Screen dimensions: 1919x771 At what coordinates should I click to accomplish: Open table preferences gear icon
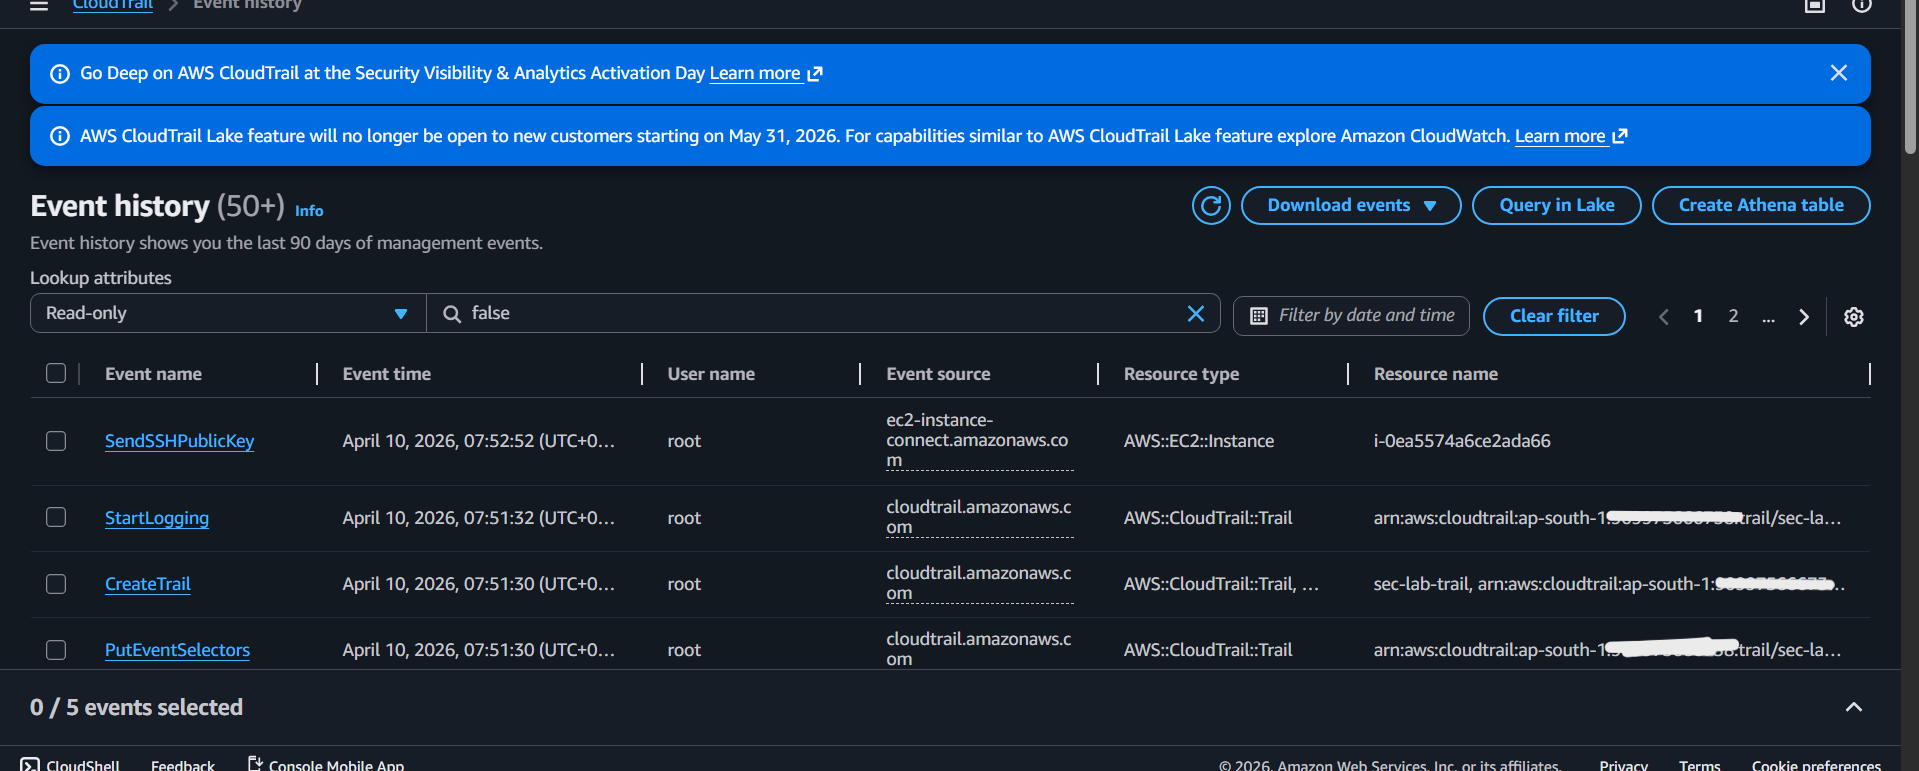click(x=1853, y=317)
